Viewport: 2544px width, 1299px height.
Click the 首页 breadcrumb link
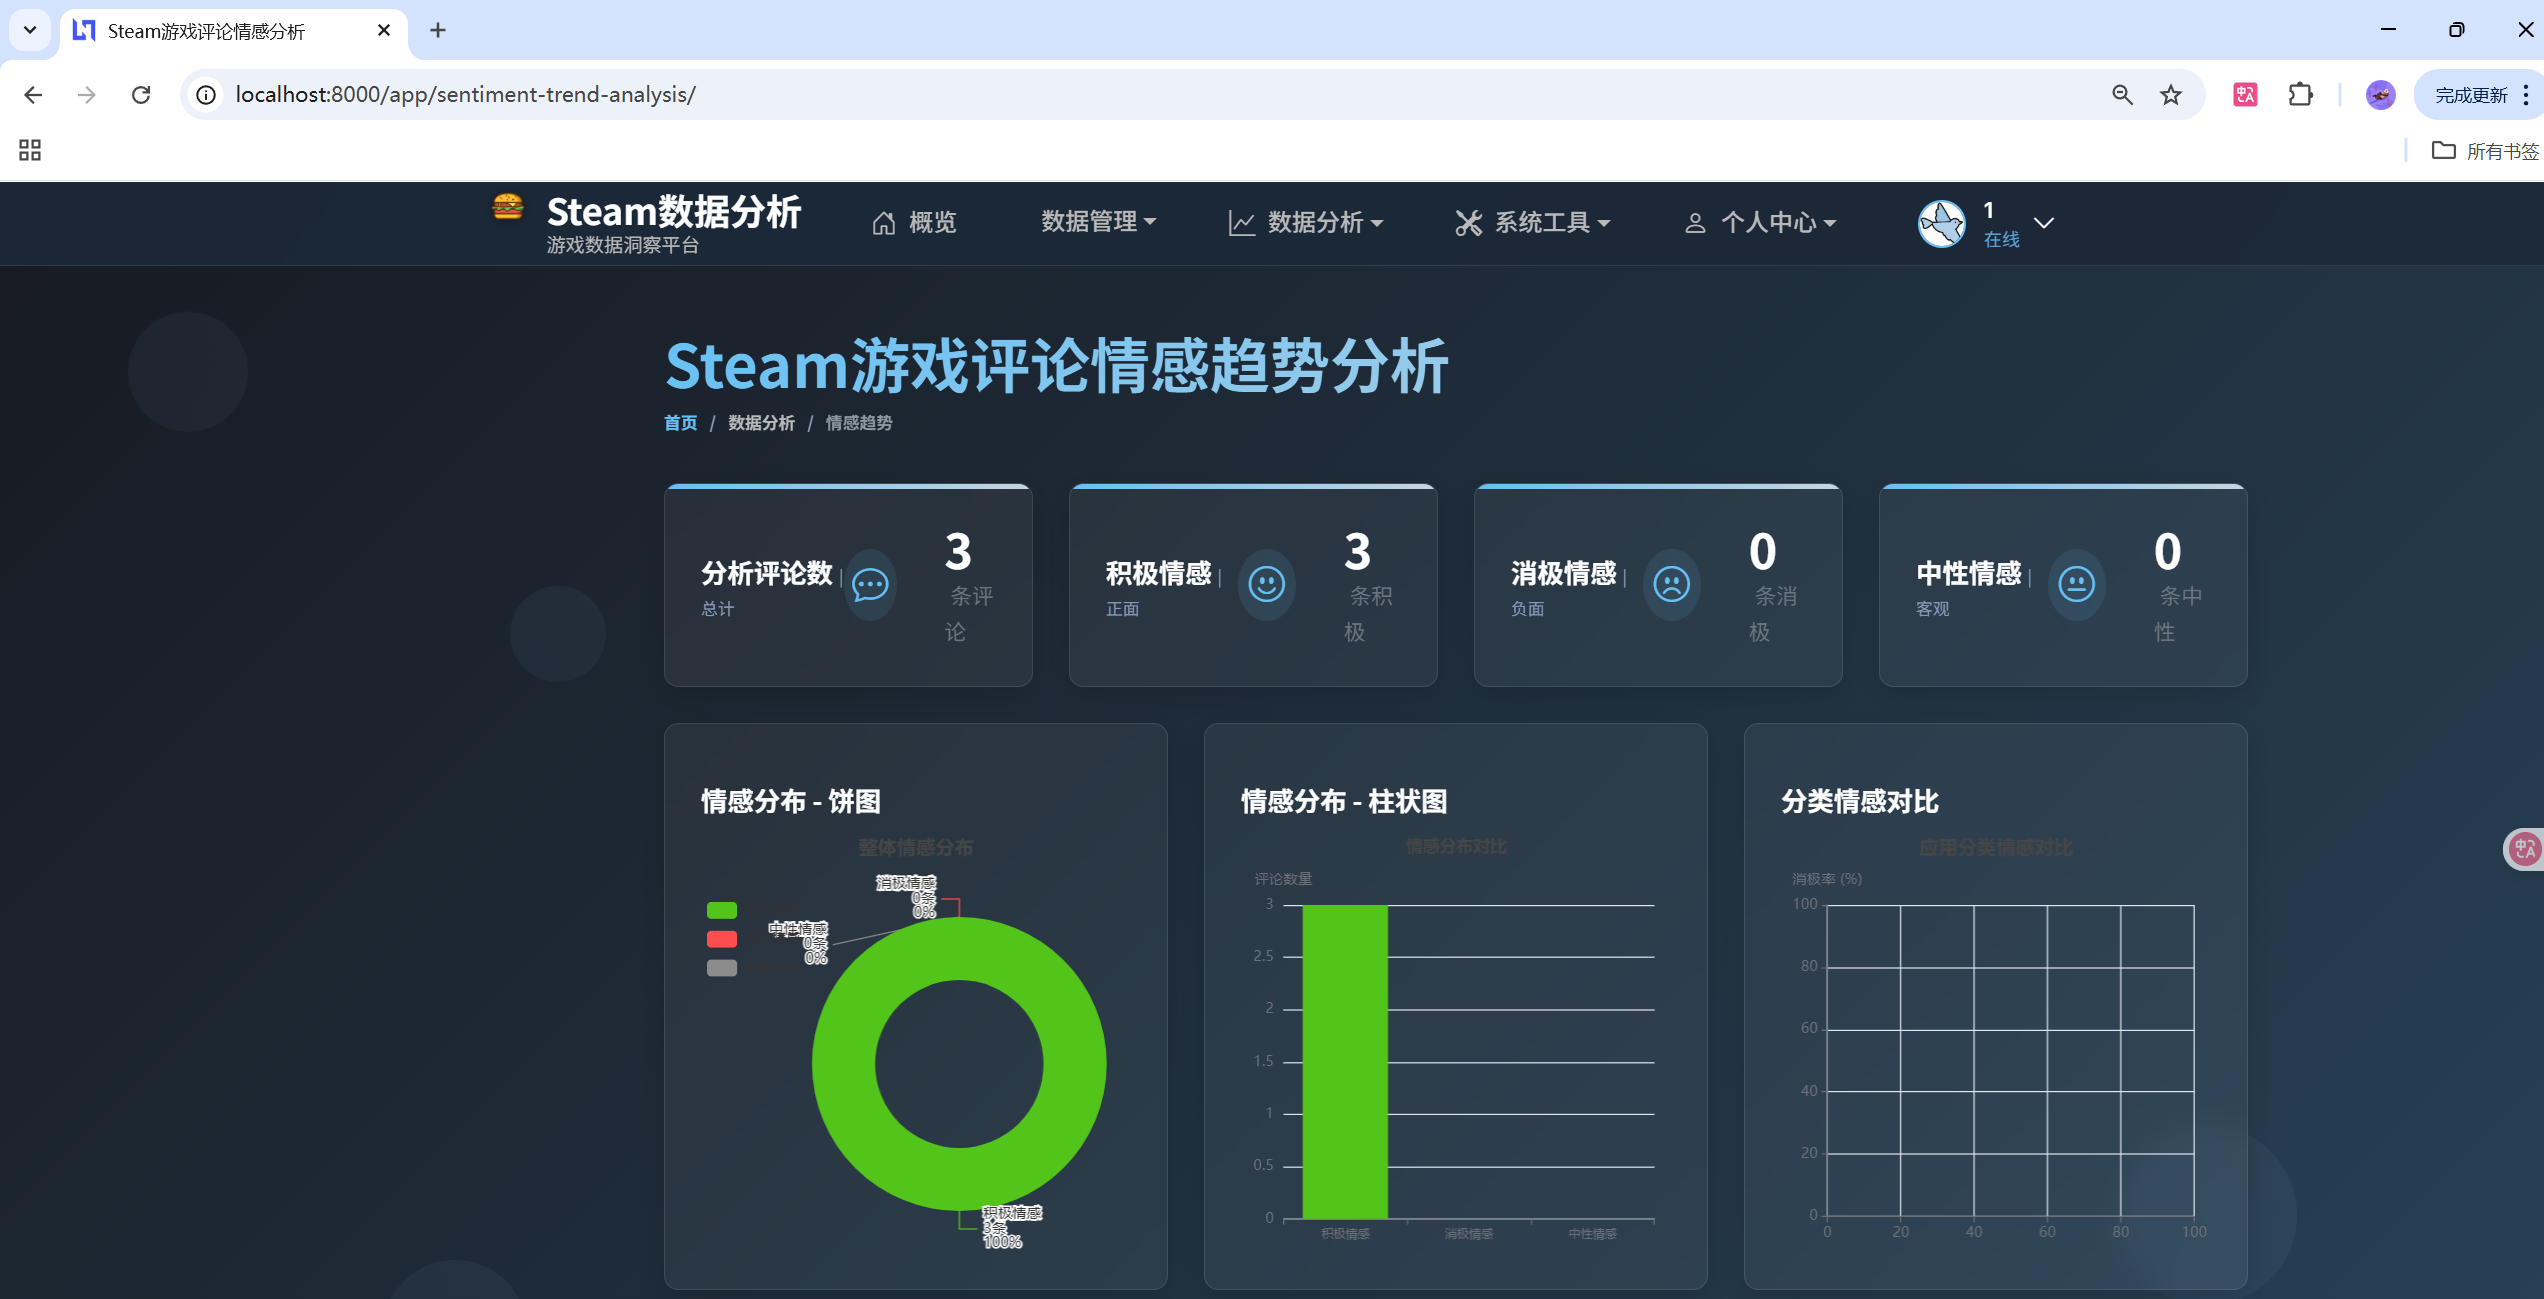pos(680,423)
